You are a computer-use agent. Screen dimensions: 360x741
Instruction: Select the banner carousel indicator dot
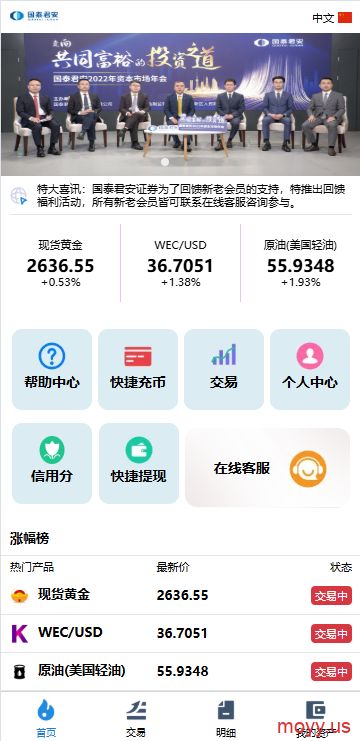click(x=165, y=162)
